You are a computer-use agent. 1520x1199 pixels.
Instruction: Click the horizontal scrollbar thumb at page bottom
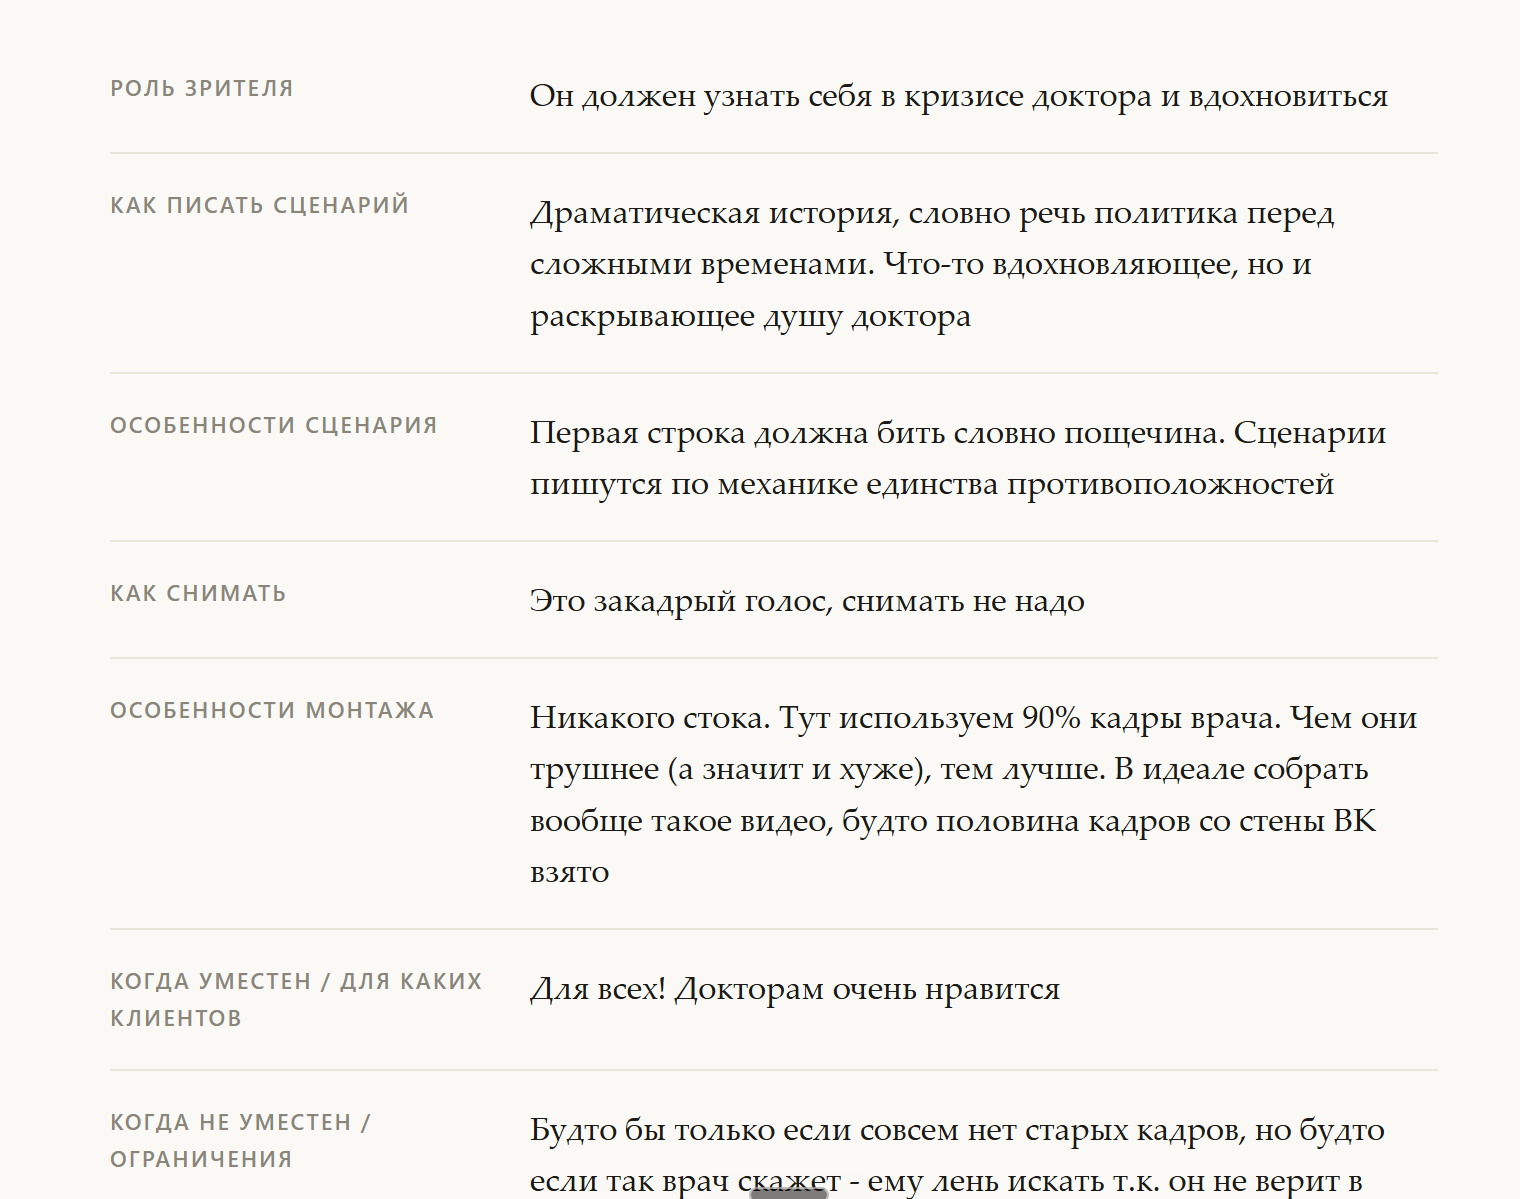[x=789, y=1193]
